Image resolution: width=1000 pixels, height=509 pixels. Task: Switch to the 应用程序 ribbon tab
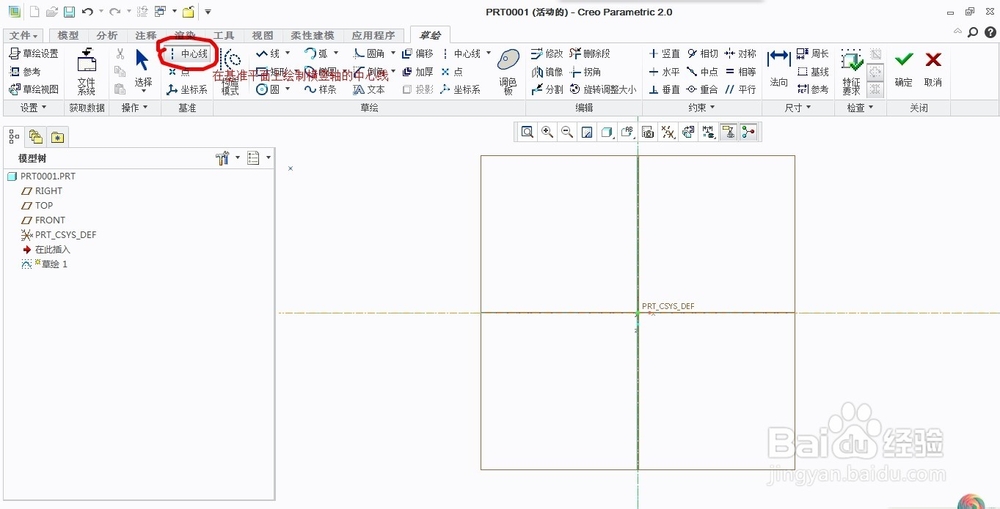pos(374,35)
